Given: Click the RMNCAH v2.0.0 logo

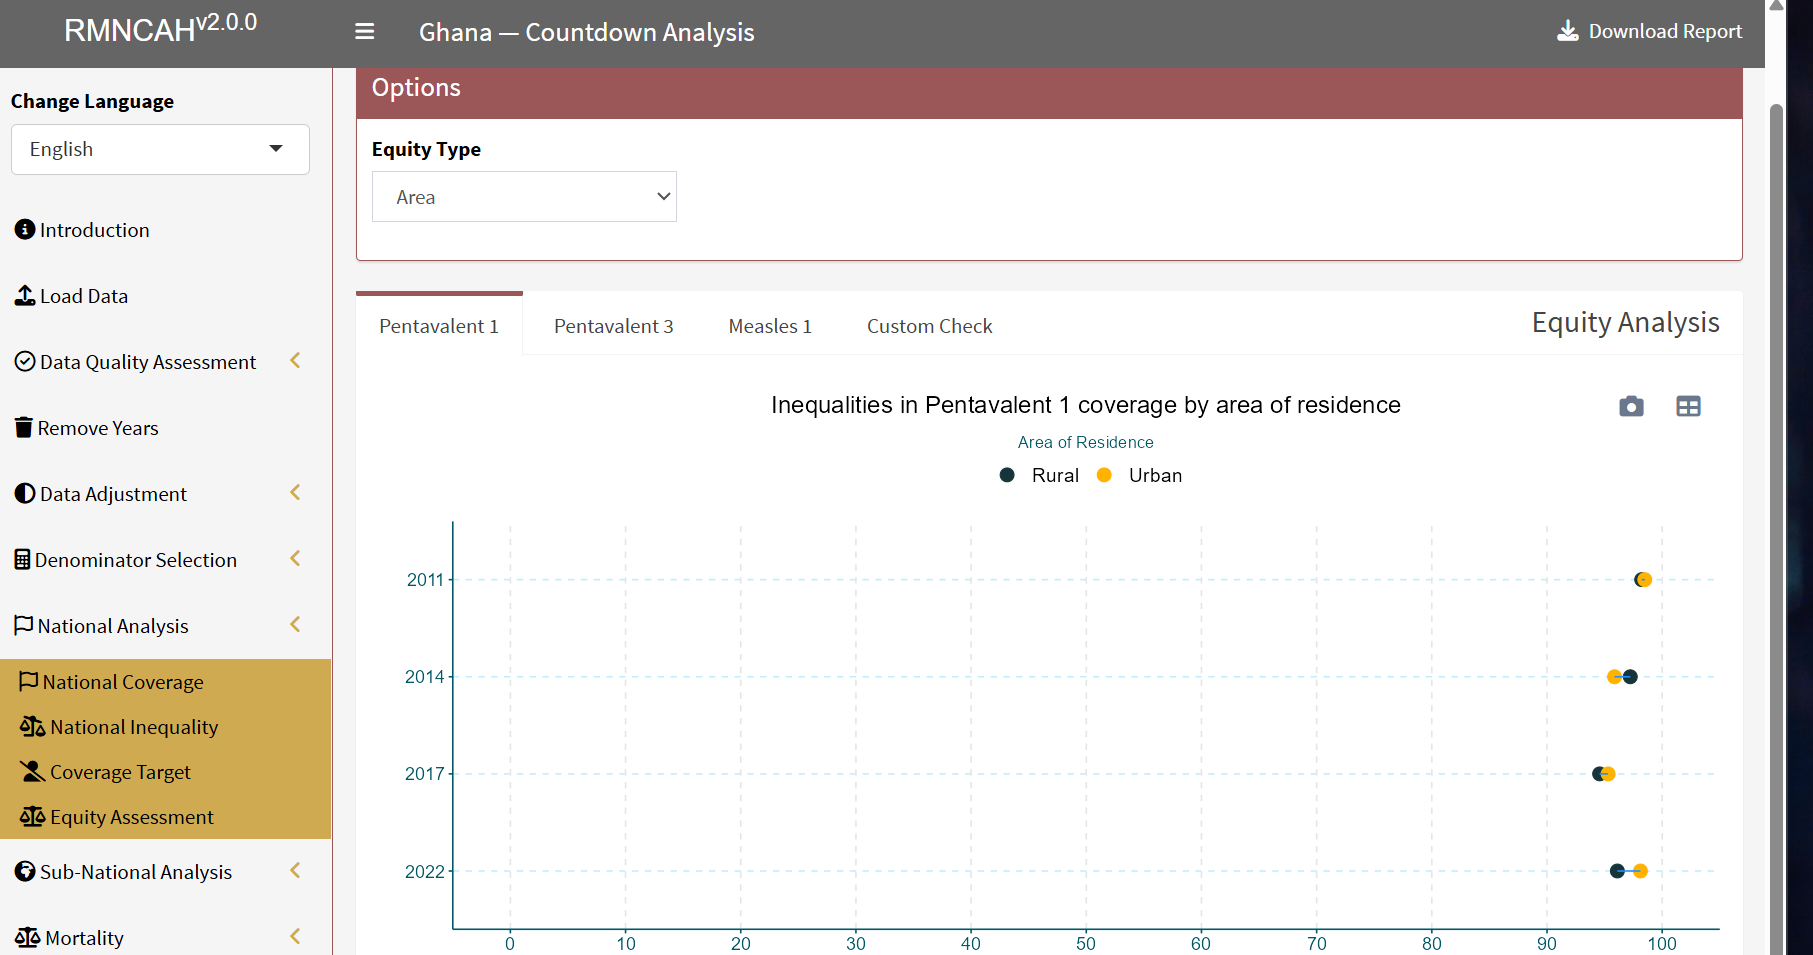Looking at the screenshot, I should click(x=160, y=28).
